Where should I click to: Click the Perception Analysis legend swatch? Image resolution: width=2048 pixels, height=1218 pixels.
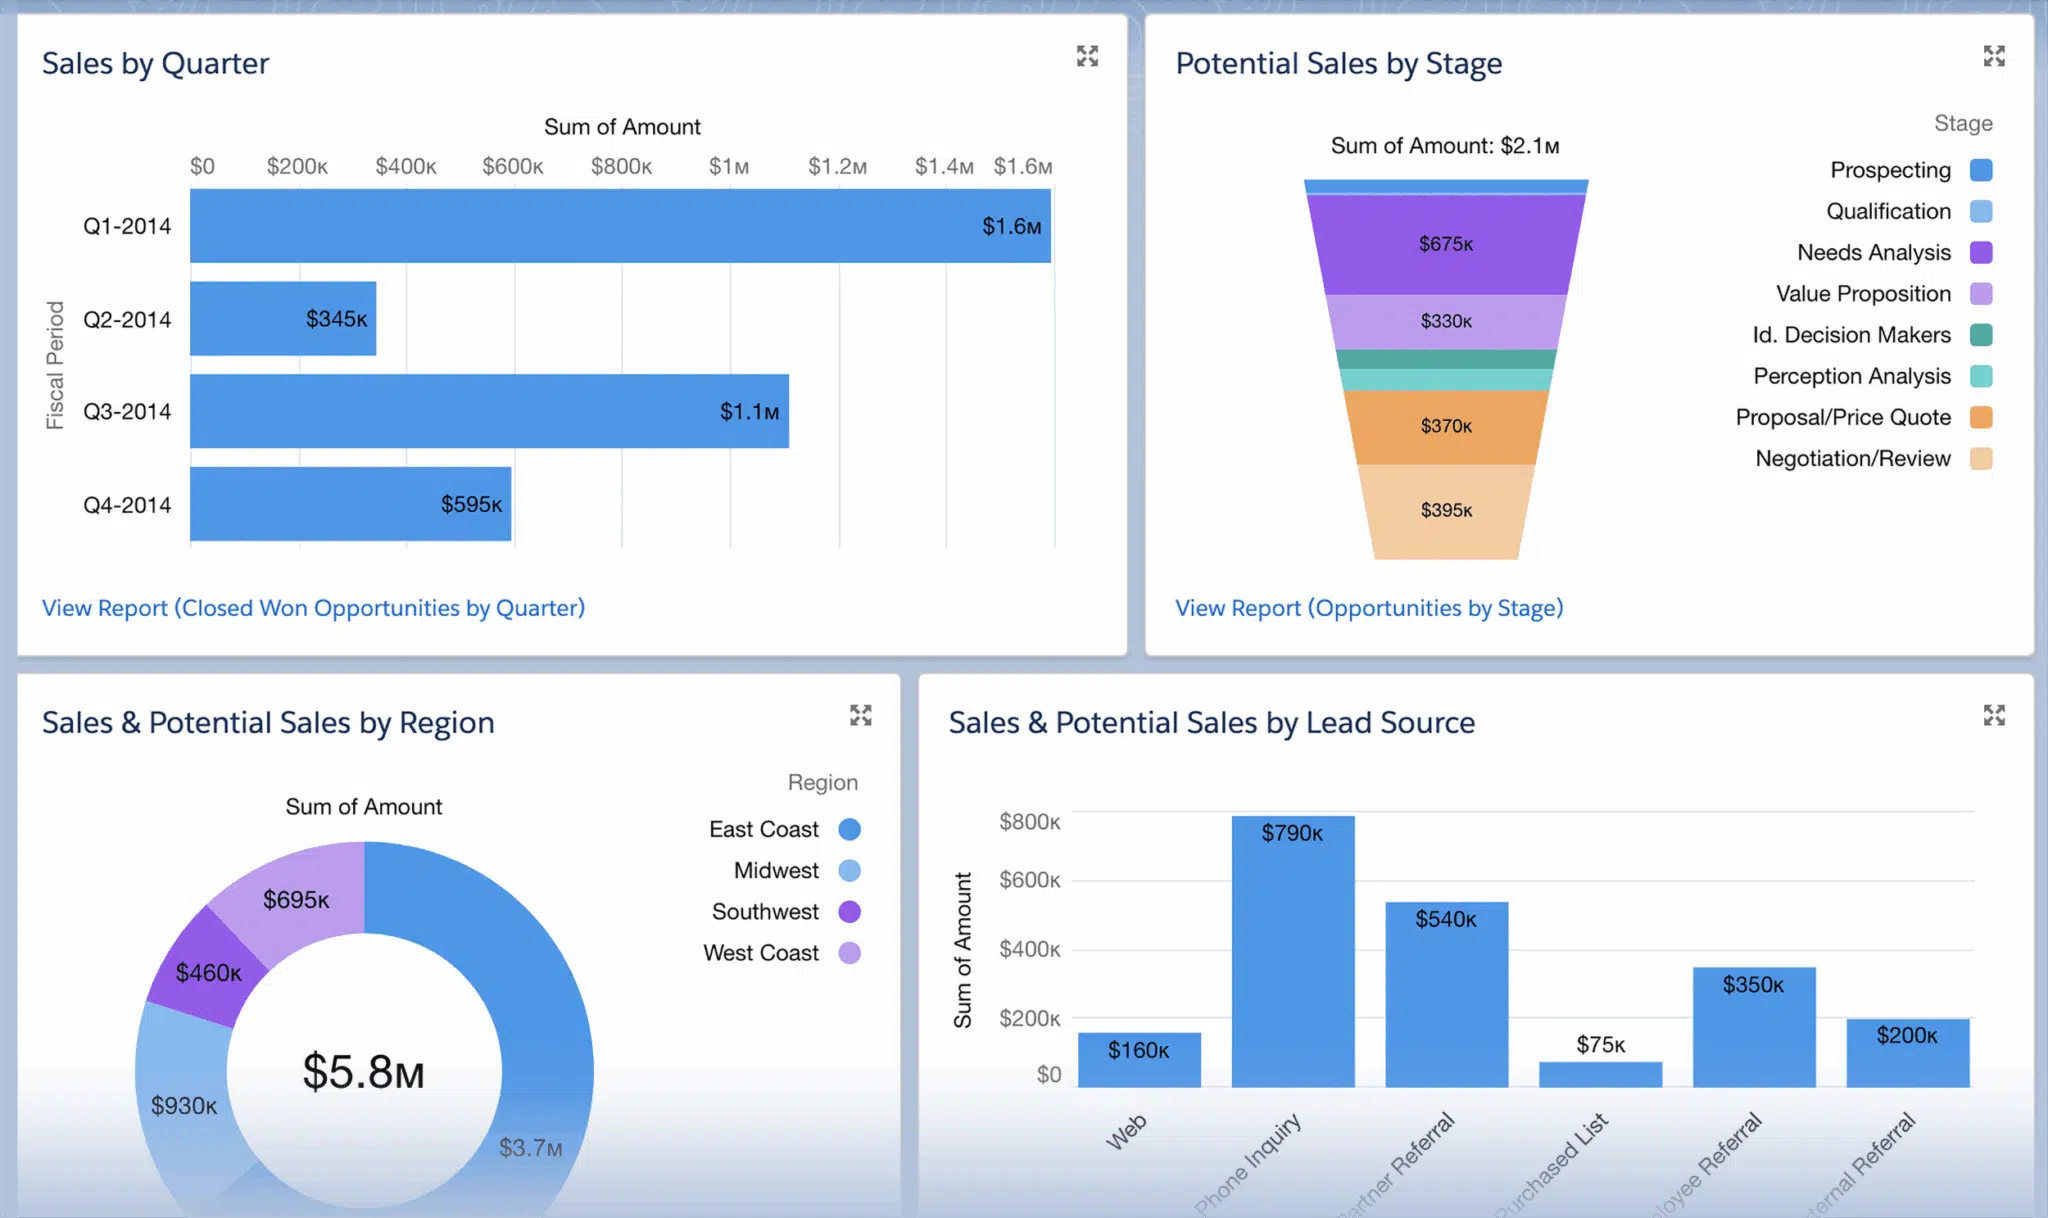click(1981, 376)
